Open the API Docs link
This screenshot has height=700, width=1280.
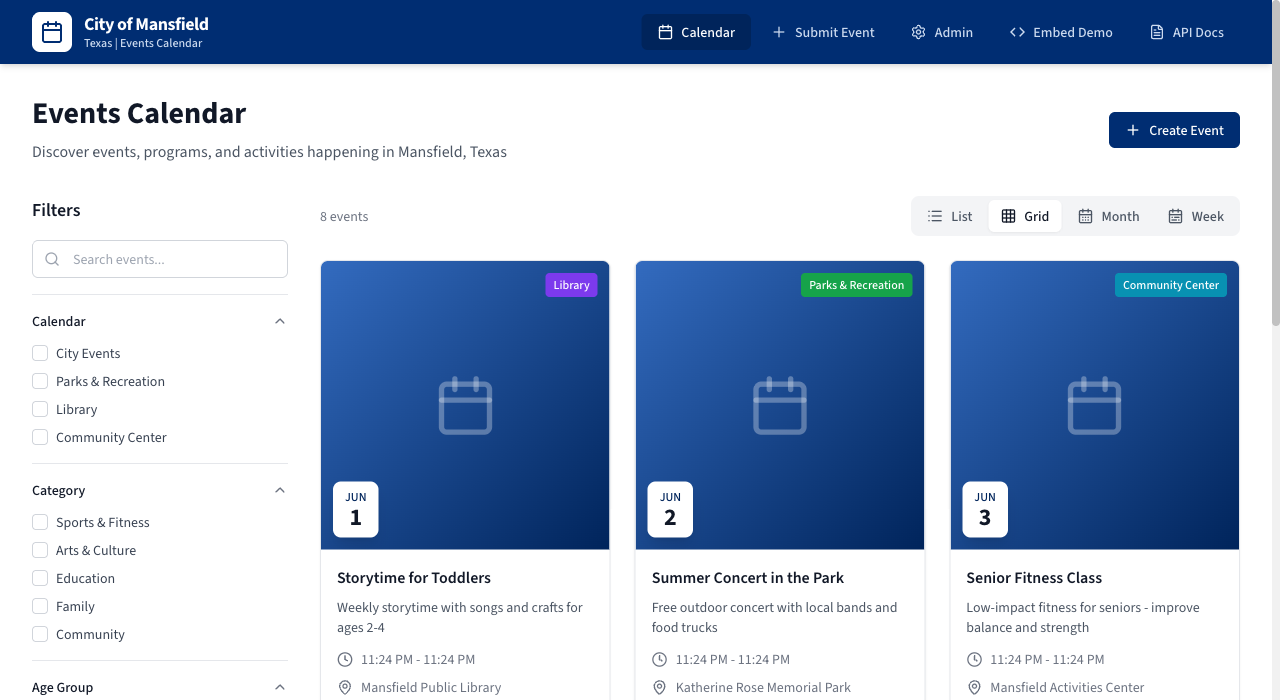coord(1187,32)
